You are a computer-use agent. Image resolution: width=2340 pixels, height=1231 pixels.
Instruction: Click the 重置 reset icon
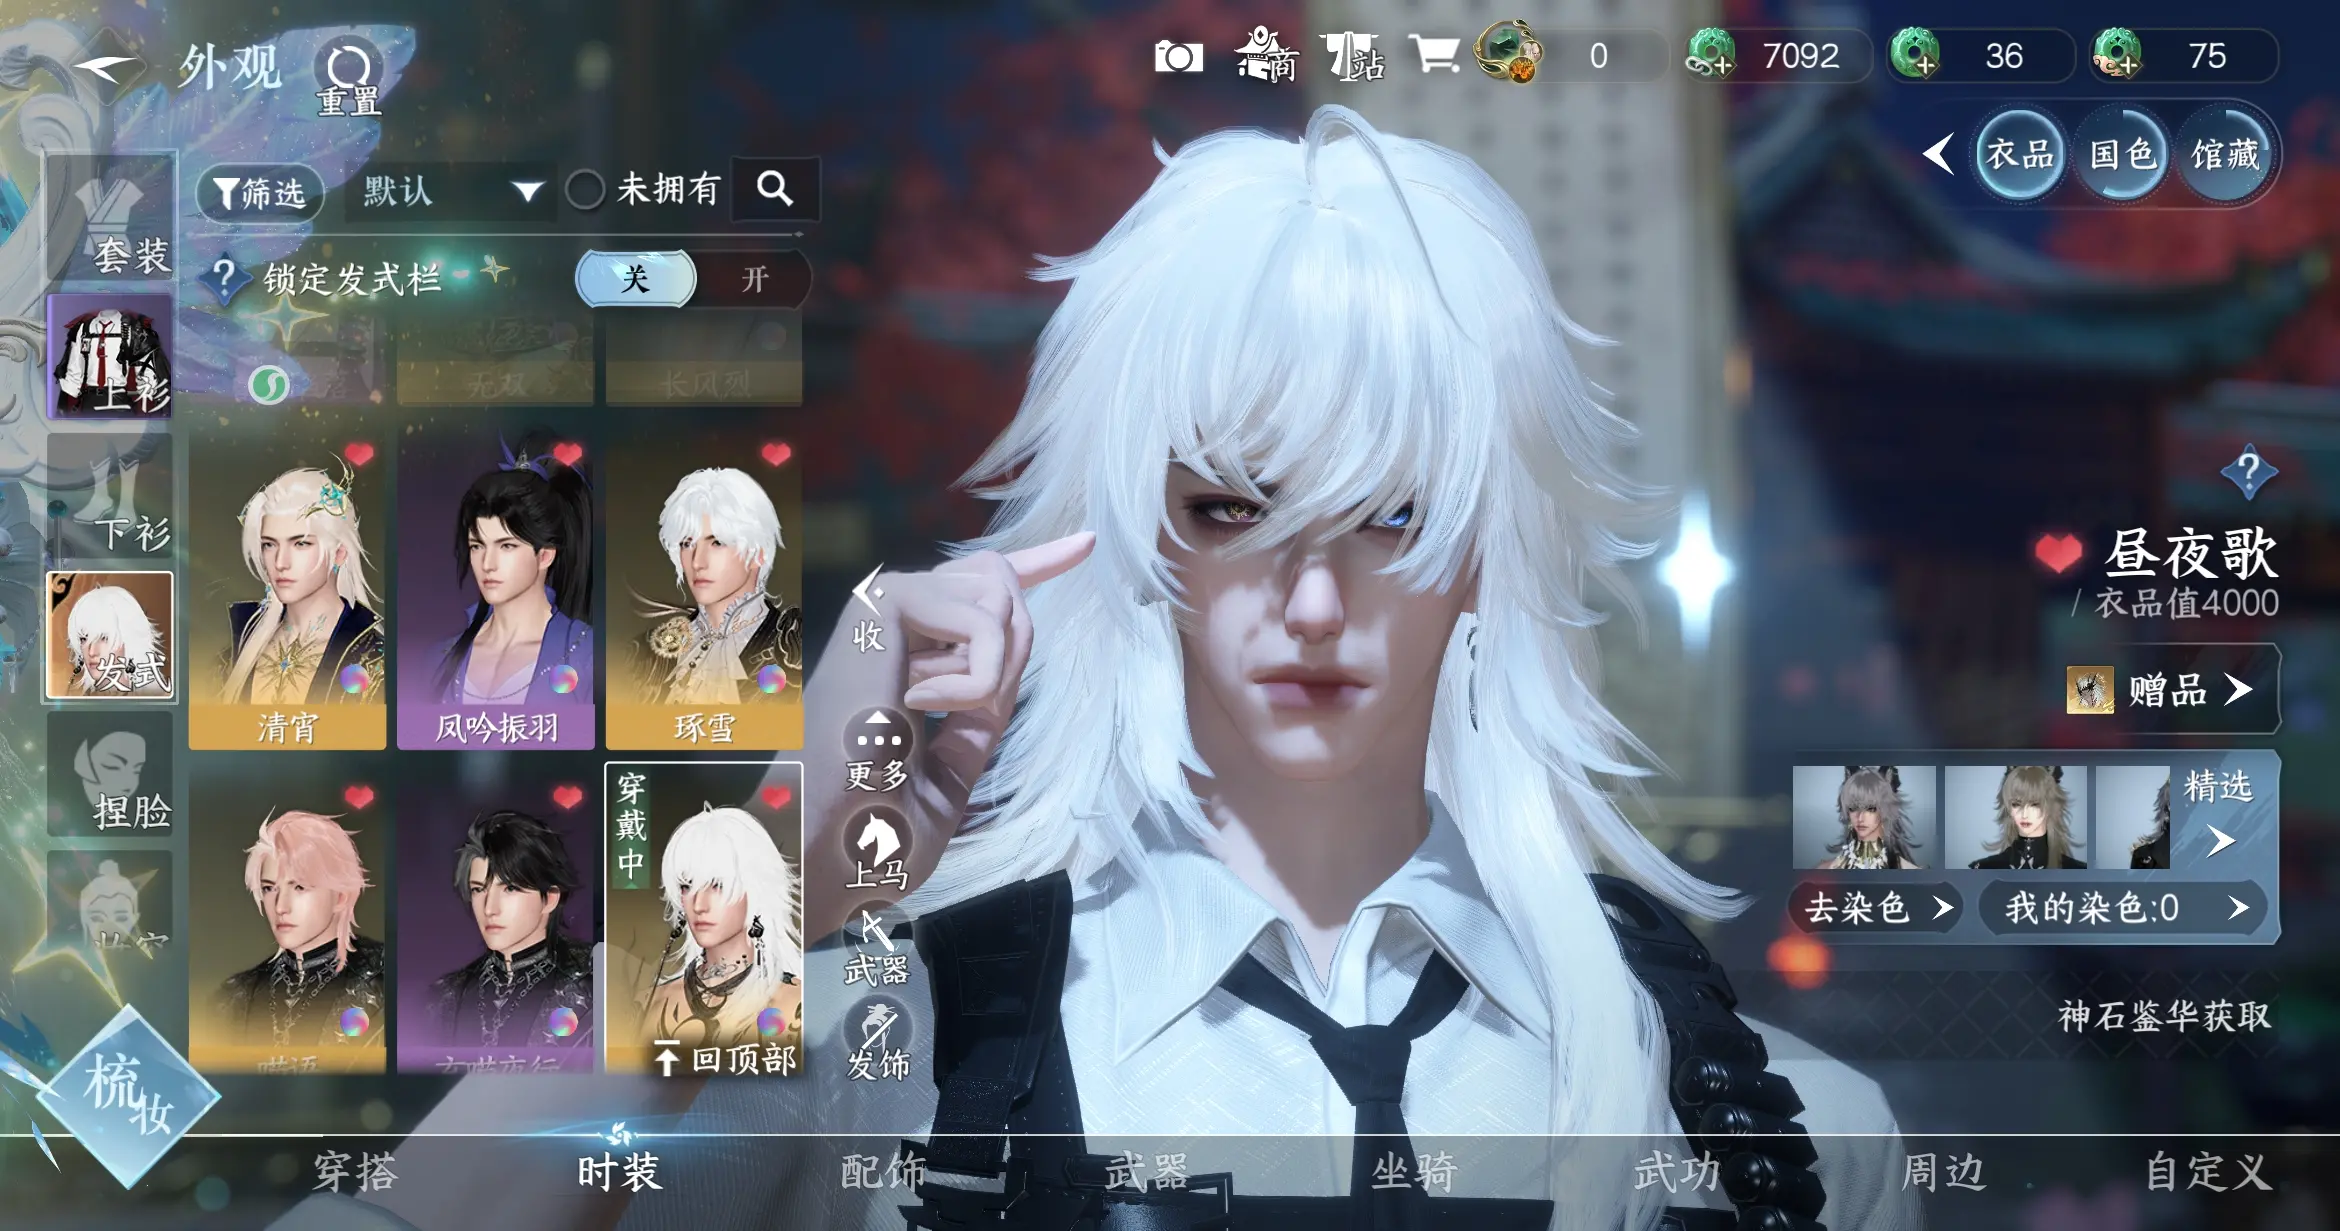tap(348, 78)
